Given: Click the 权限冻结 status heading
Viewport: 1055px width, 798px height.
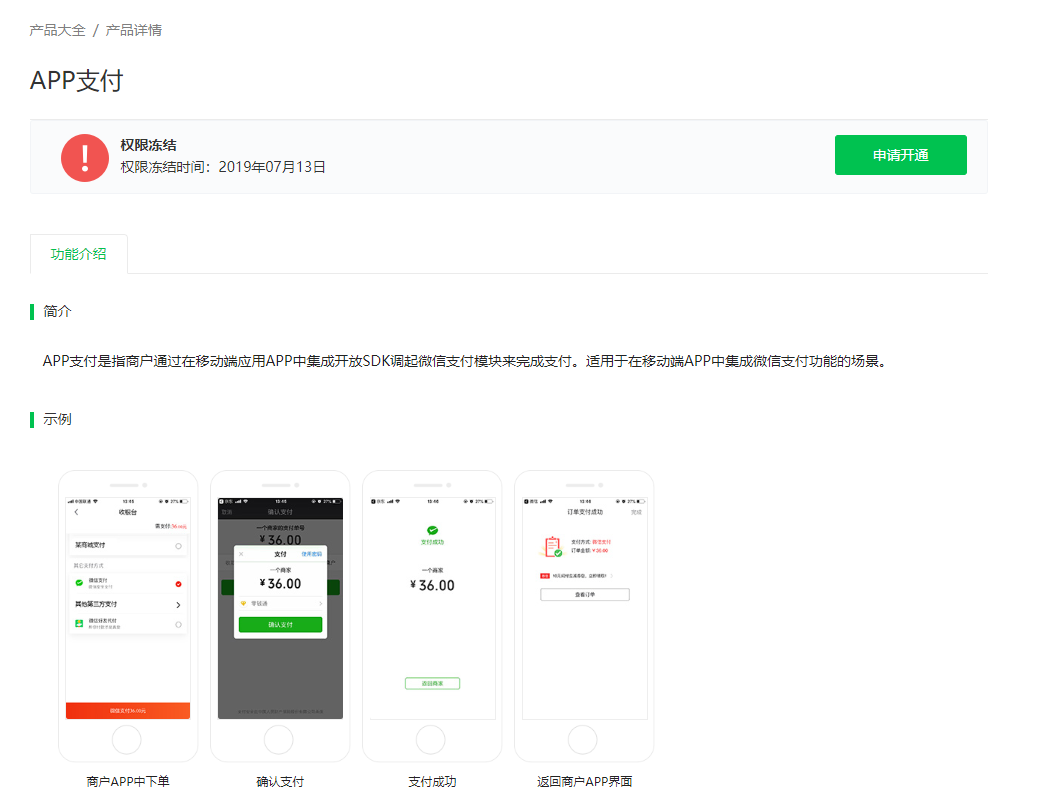Looking at the screenshot, I should [148, 145].
